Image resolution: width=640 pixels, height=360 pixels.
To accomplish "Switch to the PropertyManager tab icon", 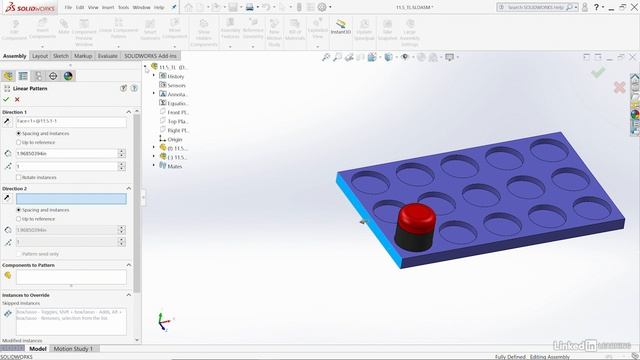I will click(23, 76).
